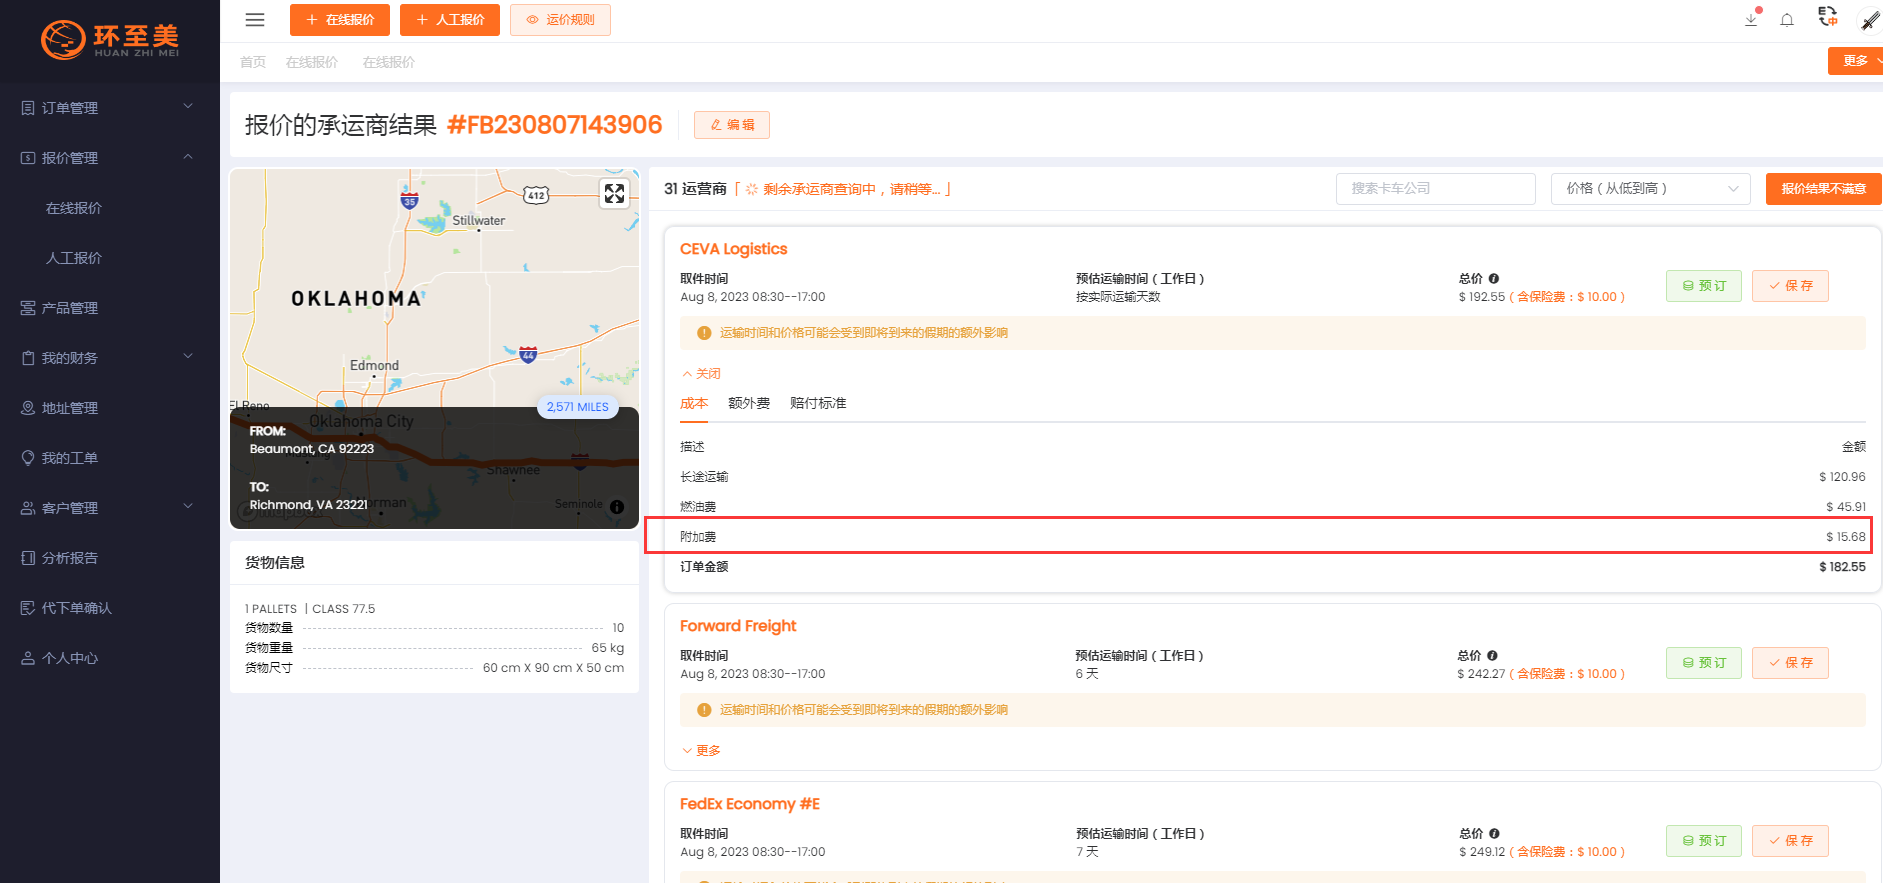Open the notification bell
The width and height of the screenshot is (1883, 883).
tap(1787, 20)
